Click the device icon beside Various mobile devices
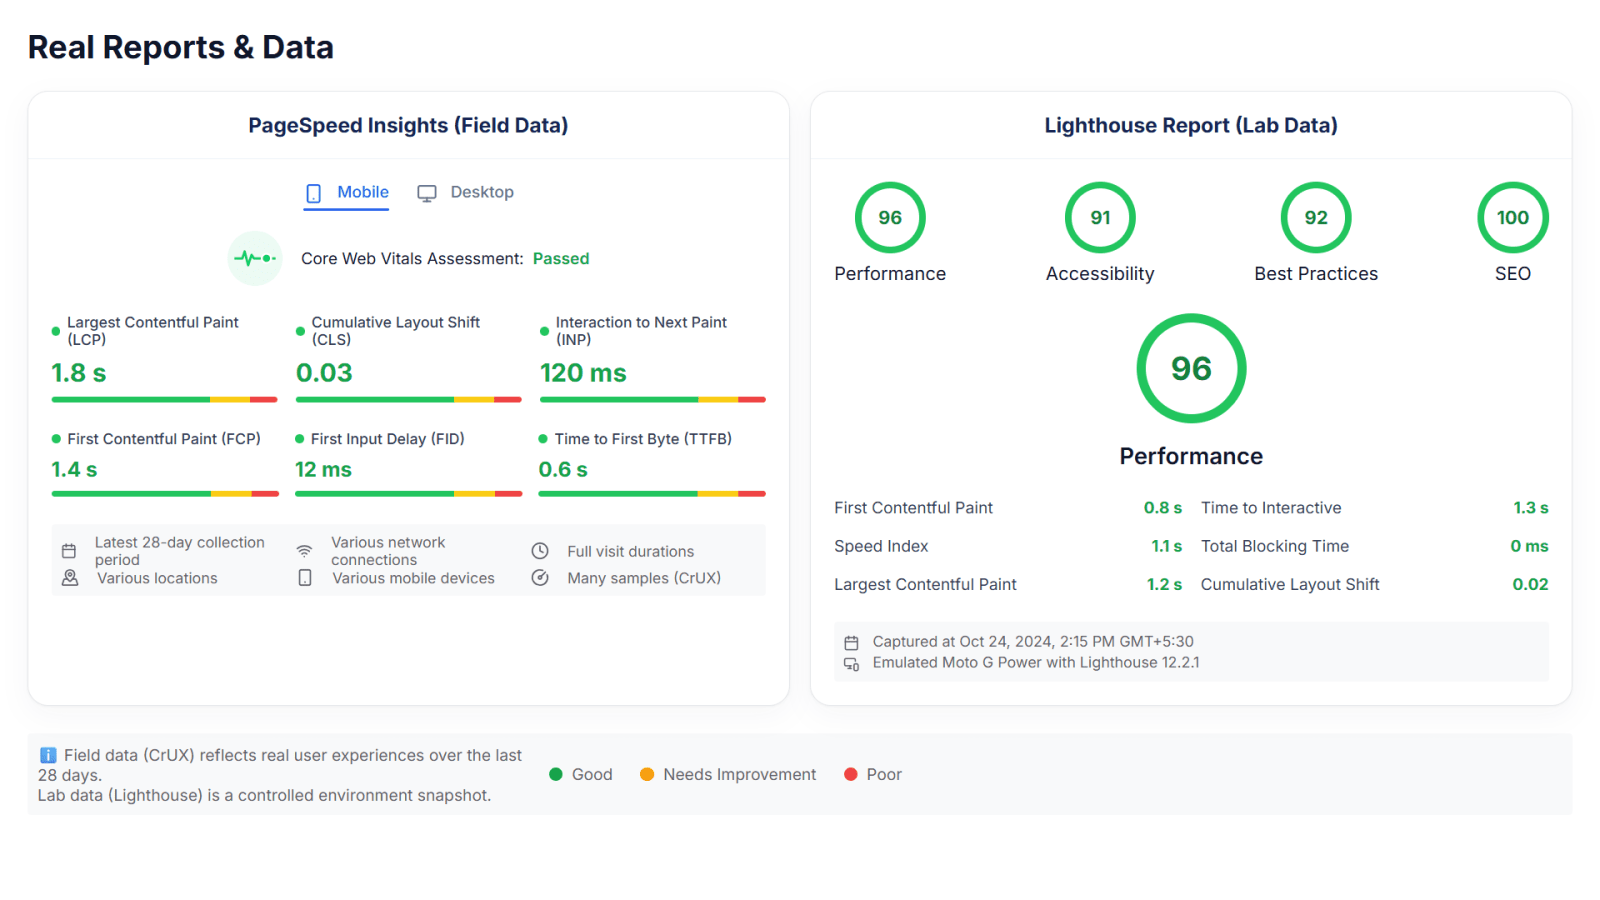This screenshot has height=900, width=1600. pyautogui.click(x=305, y=578)
